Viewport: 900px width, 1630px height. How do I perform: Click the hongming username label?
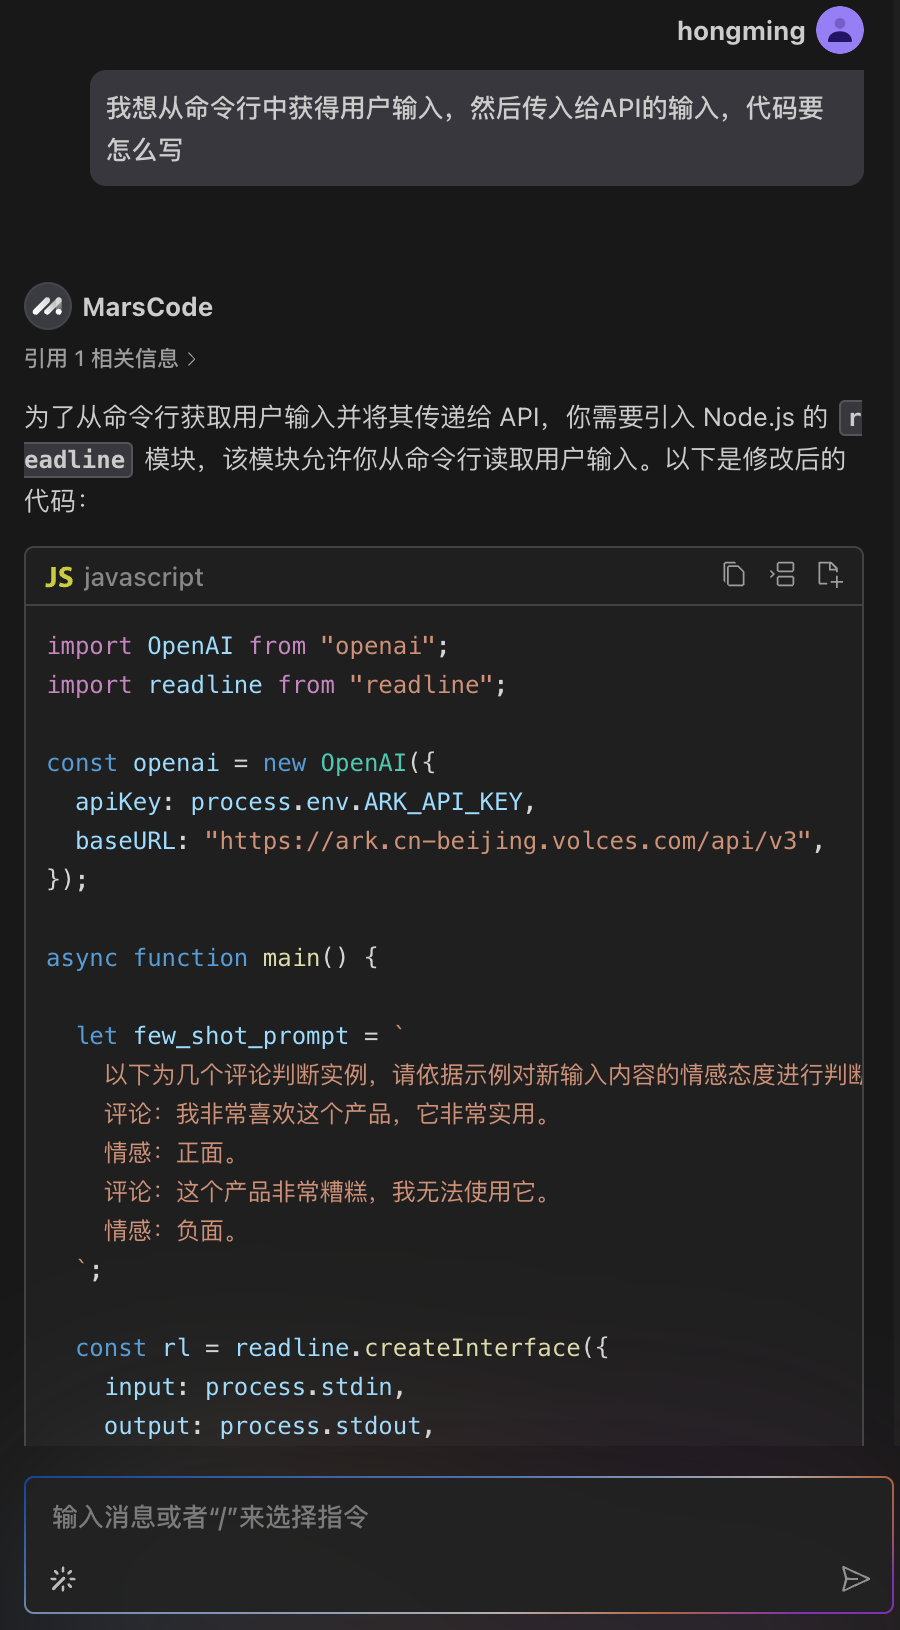coord(741,31)
